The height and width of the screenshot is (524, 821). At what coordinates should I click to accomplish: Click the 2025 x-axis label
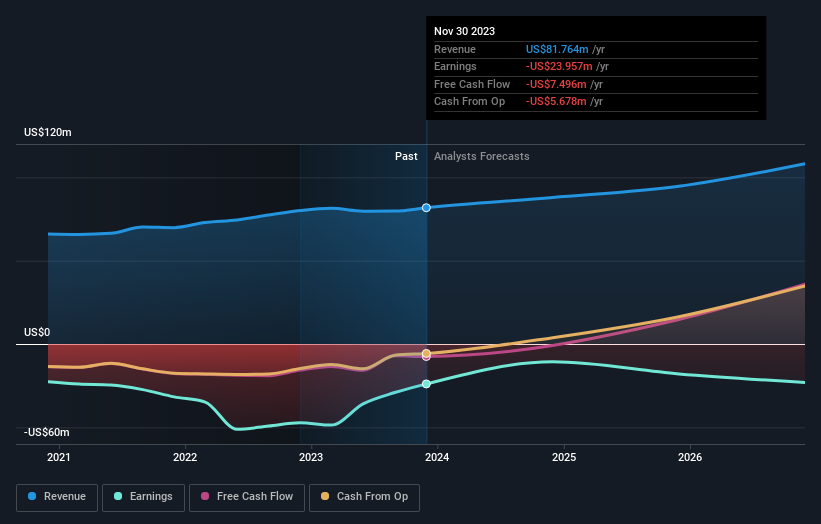pos(564,458)
